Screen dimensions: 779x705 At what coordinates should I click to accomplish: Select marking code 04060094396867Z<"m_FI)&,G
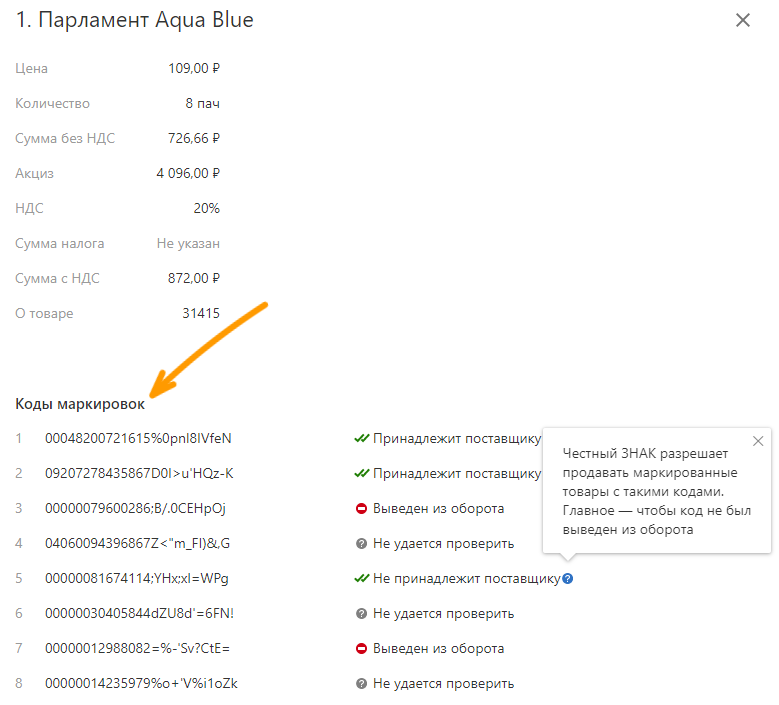click(138, 544)
